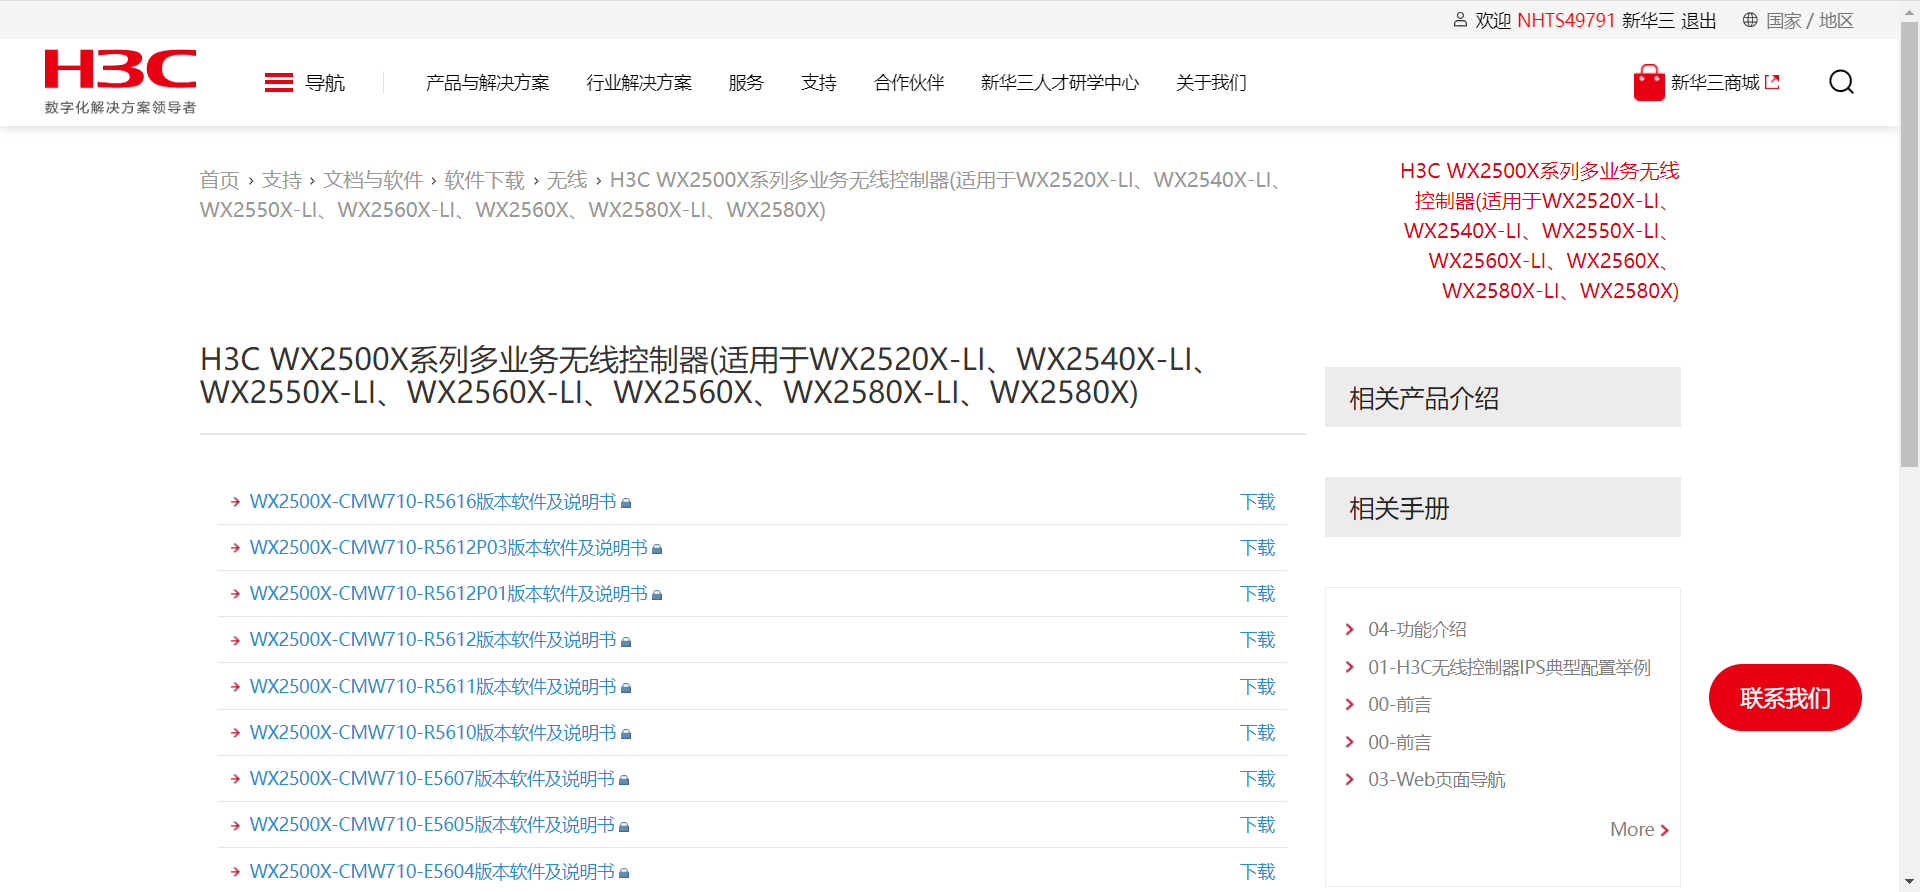Open 01-H3C无线控制器IPS典型配置举例 manual
Viewport: 1920px width, 892px height.
[x=1509, y=667]
